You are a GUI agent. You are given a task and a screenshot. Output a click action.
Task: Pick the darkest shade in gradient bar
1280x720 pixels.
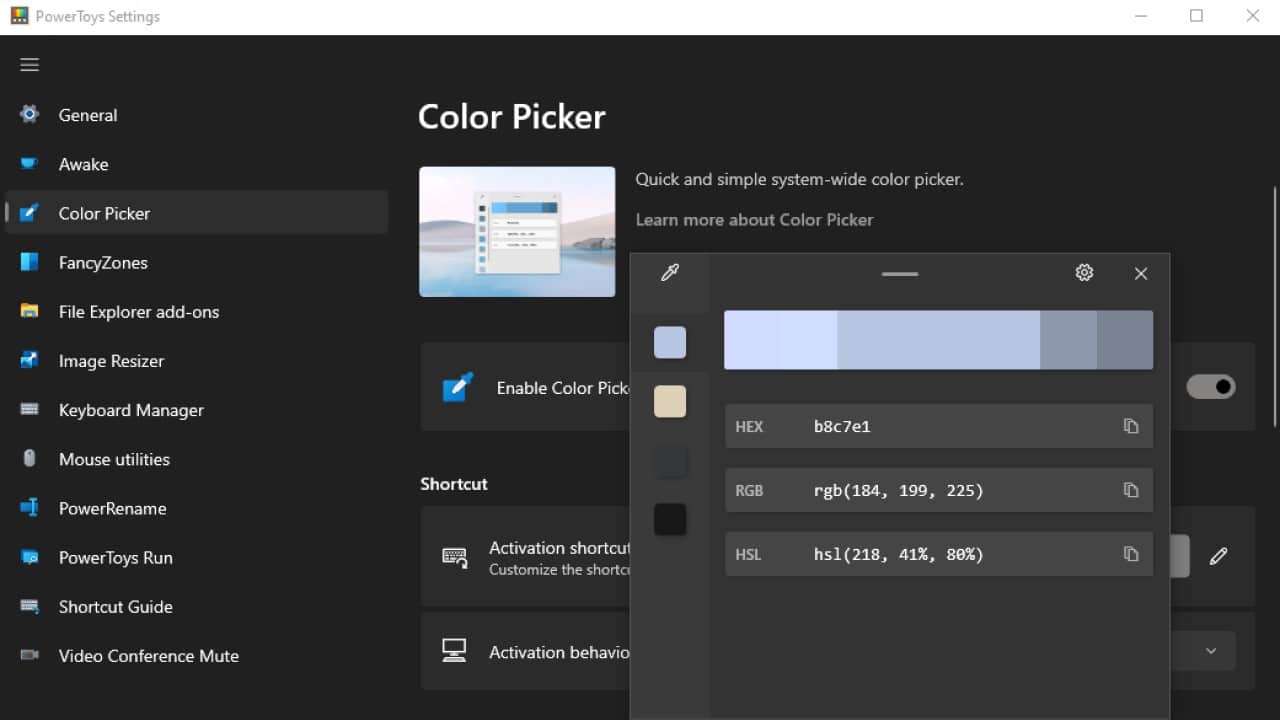coord(1125,340)
